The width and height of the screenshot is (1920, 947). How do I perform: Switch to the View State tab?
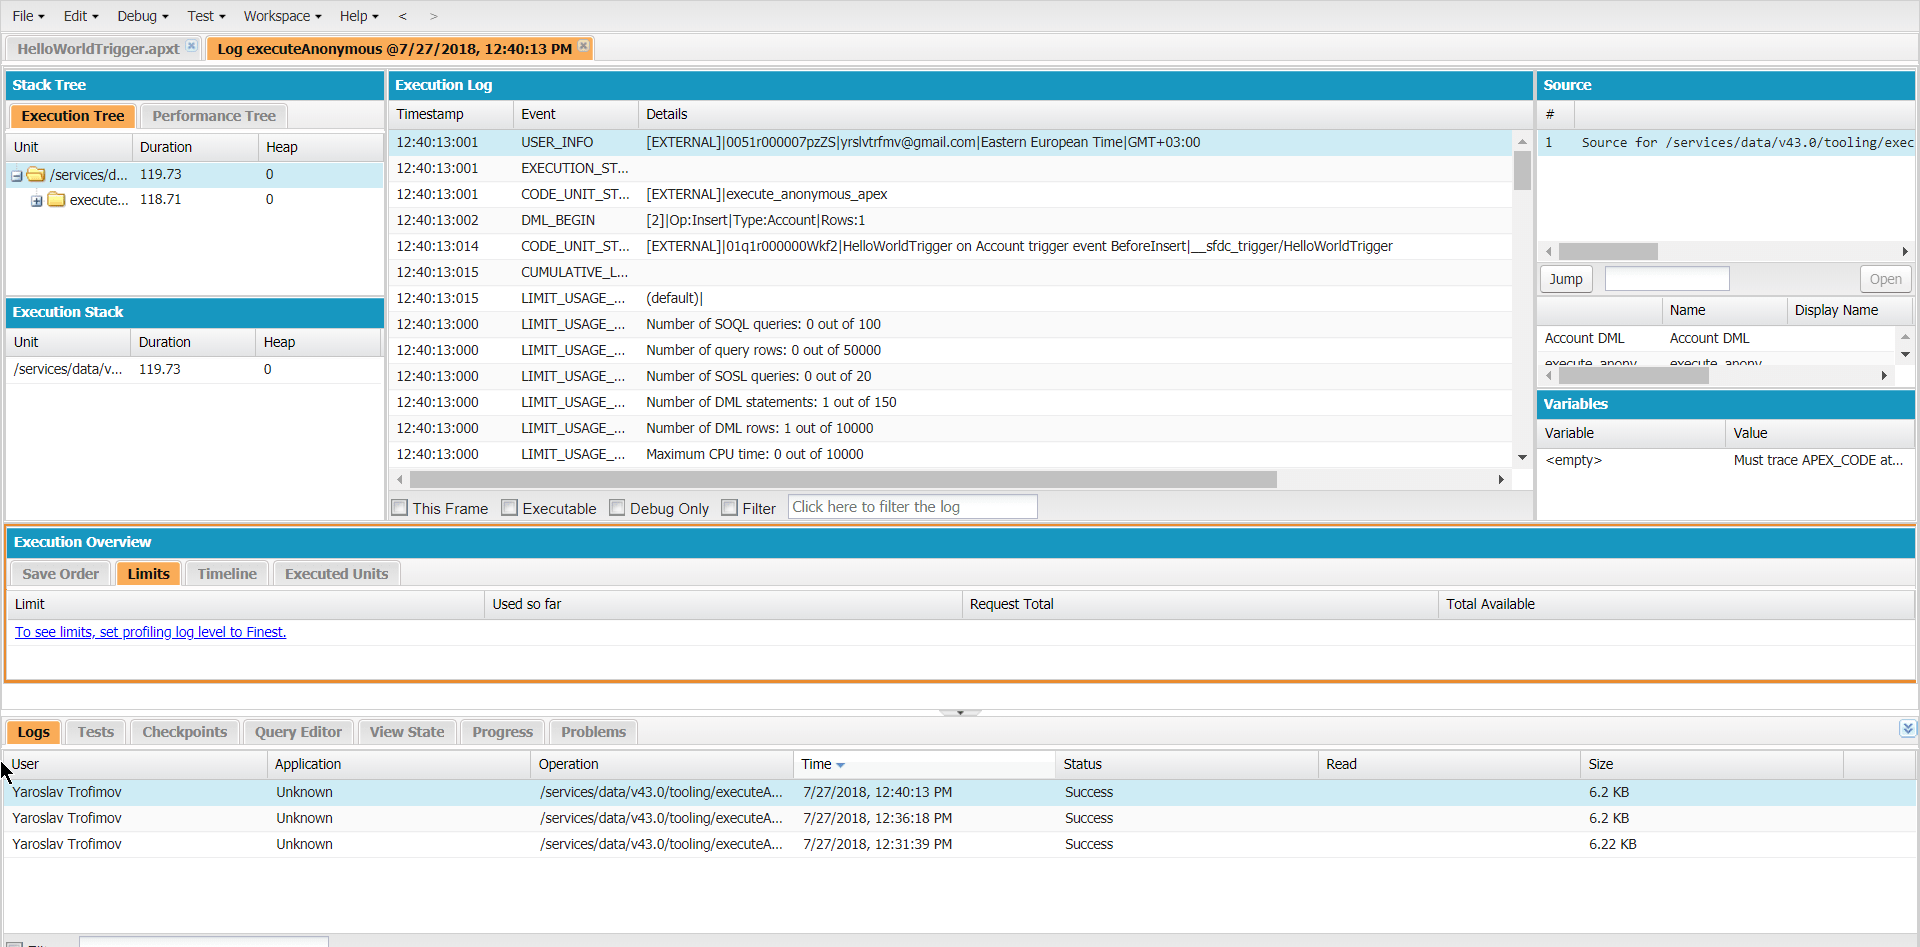(407, 732)
